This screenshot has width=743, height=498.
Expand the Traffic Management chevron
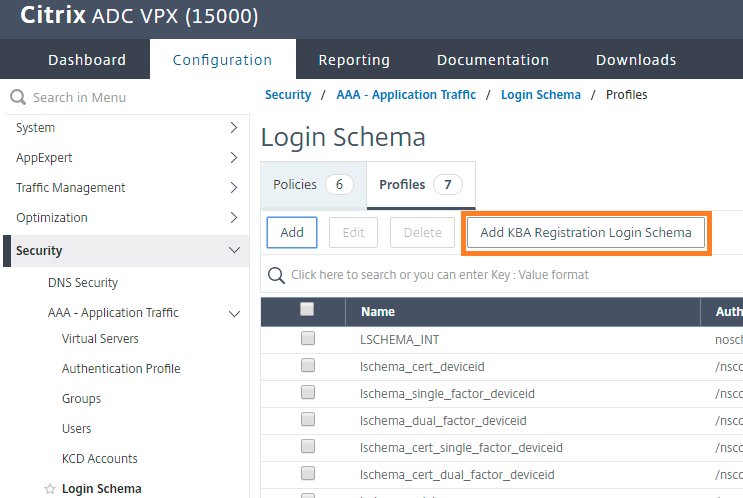coord(234,188)
